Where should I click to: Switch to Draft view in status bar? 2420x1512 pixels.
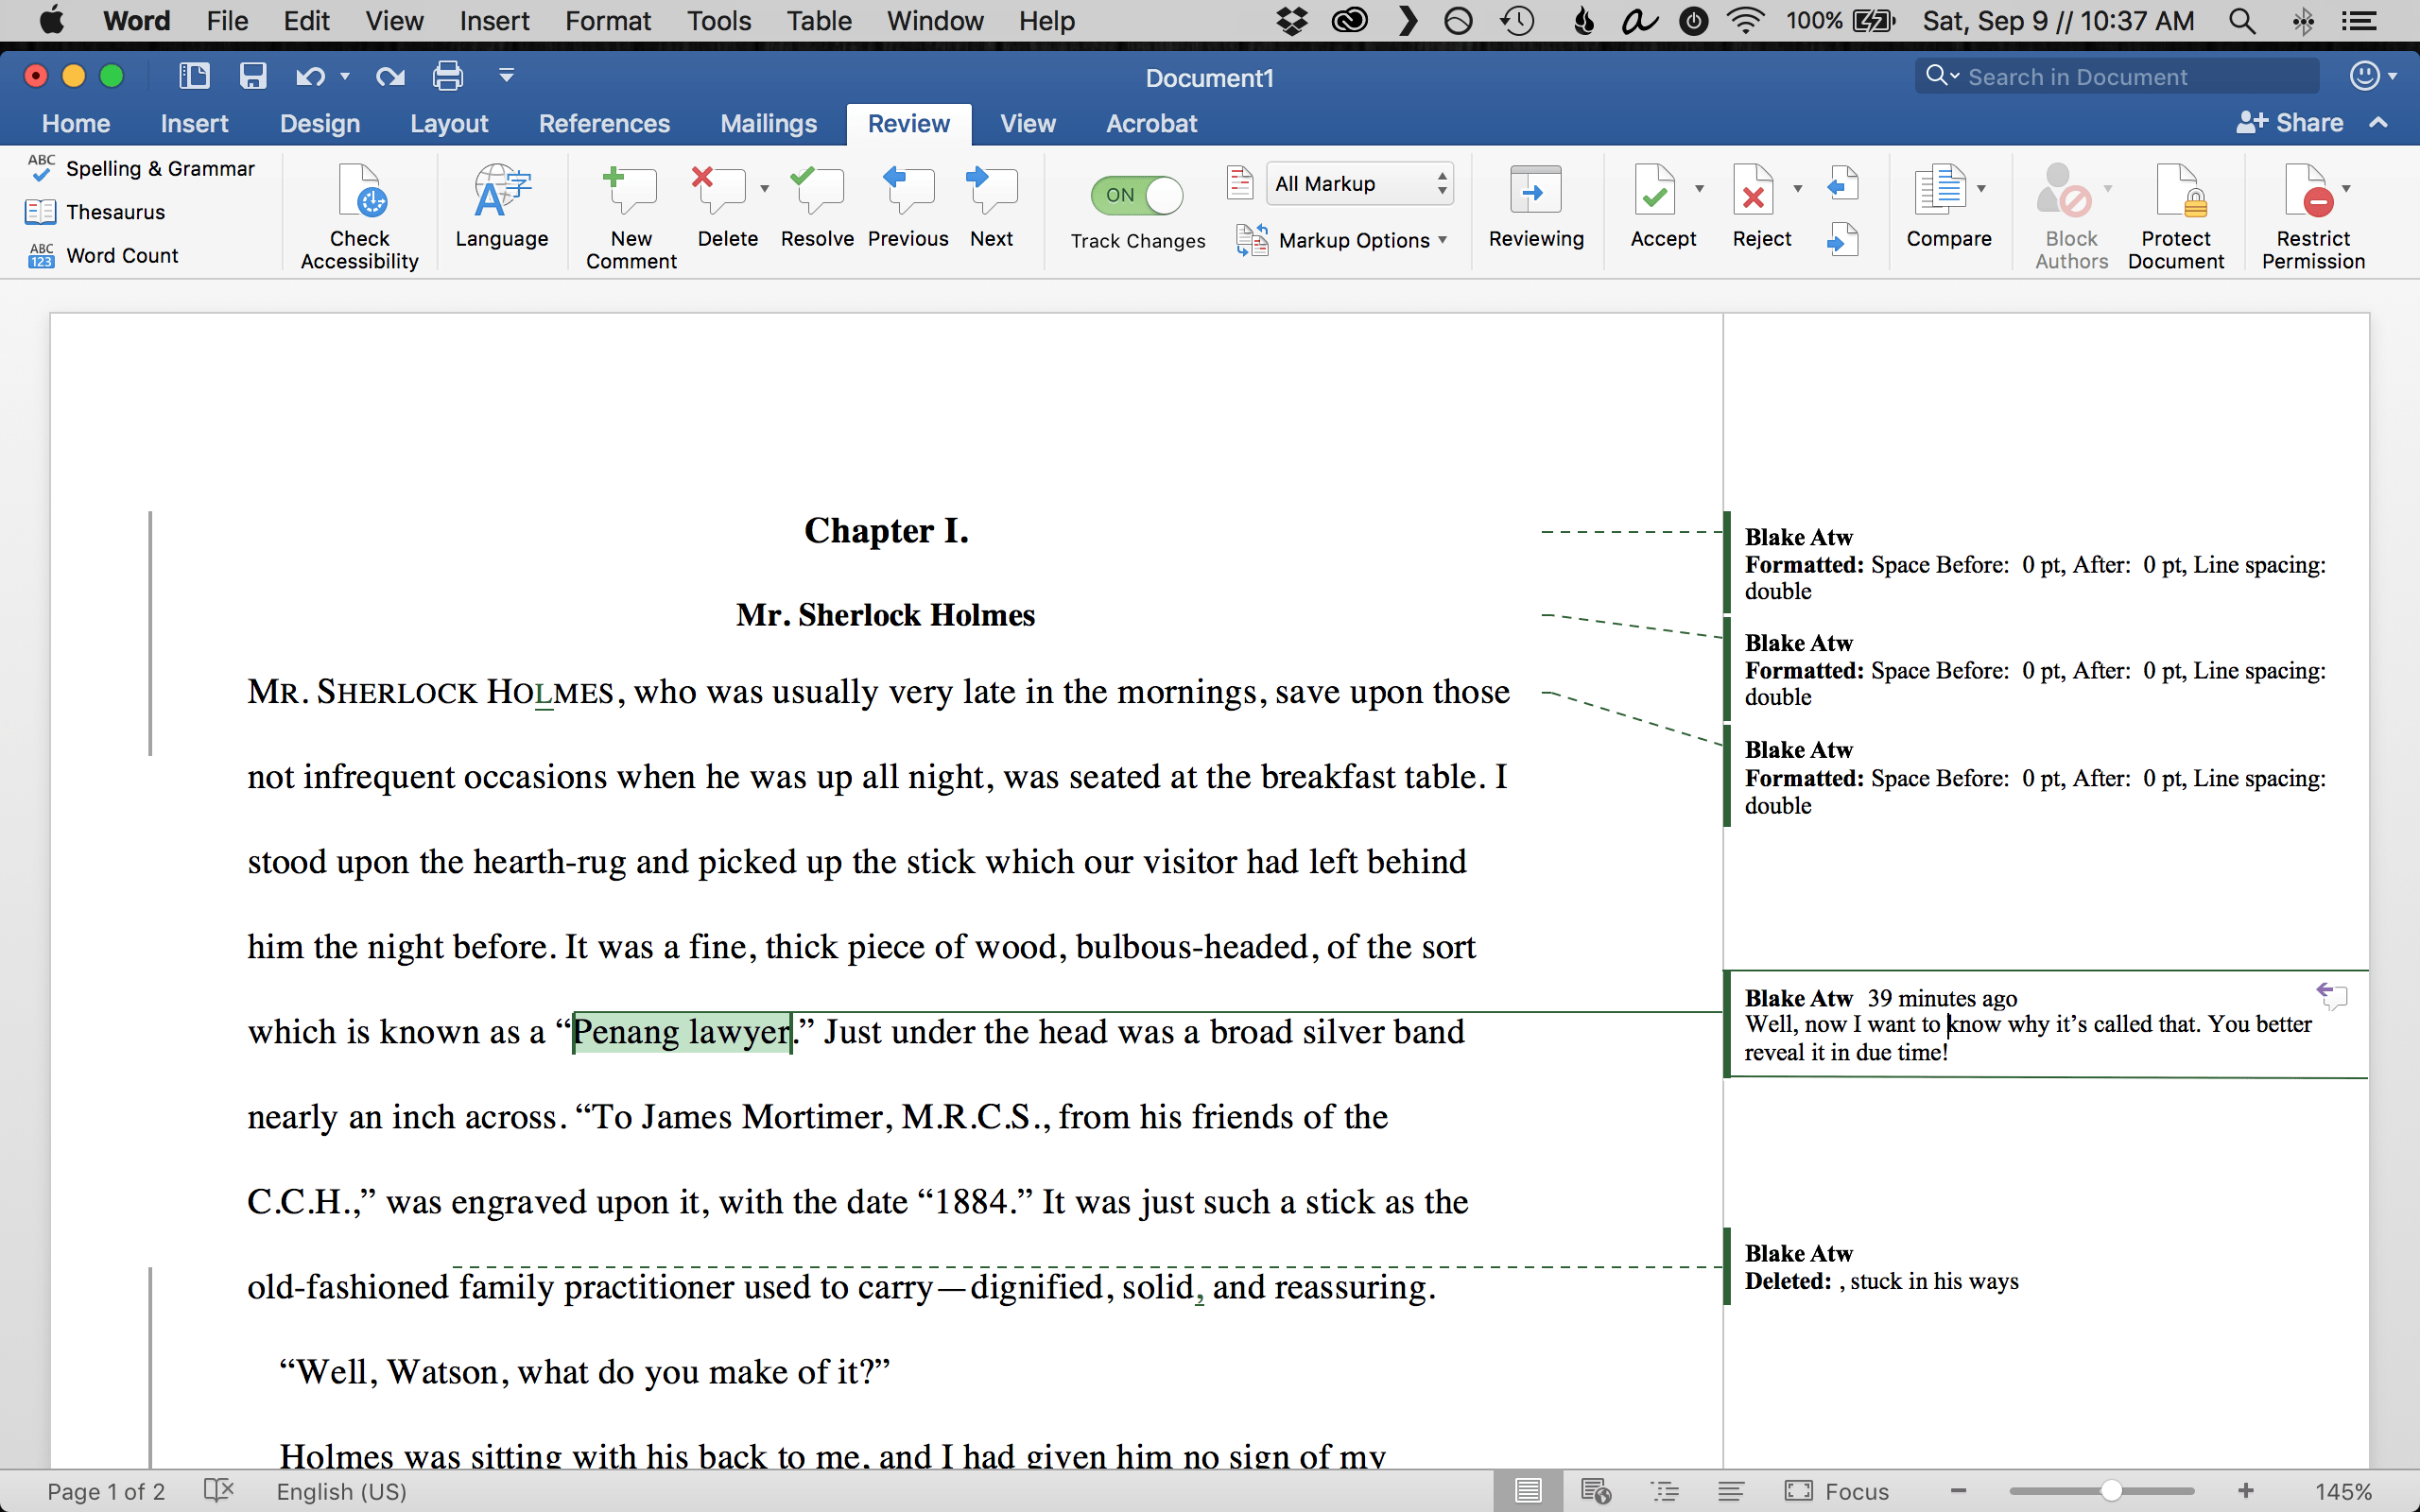pos(1731,1491)
